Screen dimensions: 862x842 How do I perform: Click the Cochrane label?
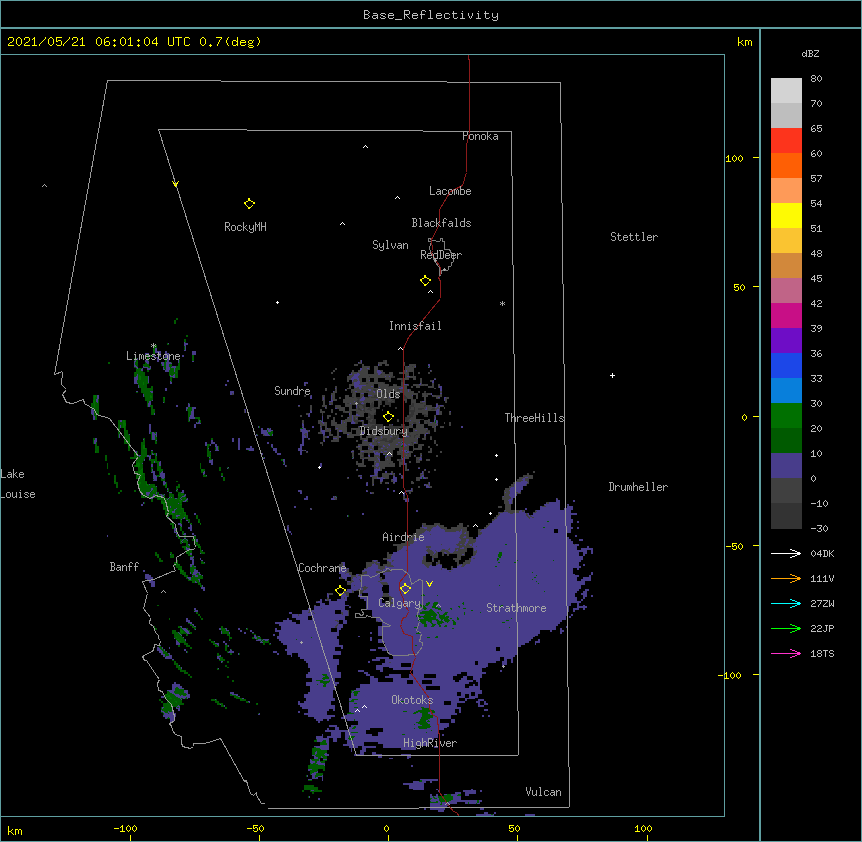[x=322, y=568]
